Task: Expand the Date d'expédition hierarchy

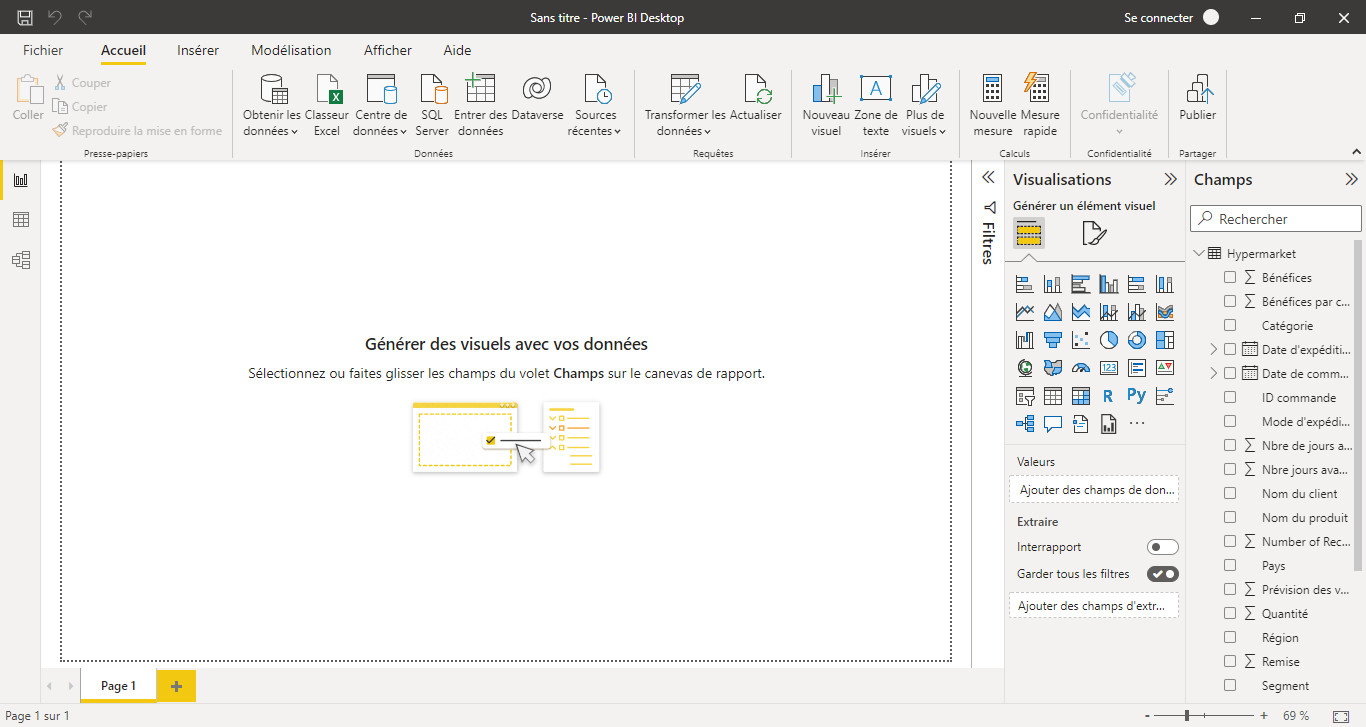Action: click(1214, 350)
